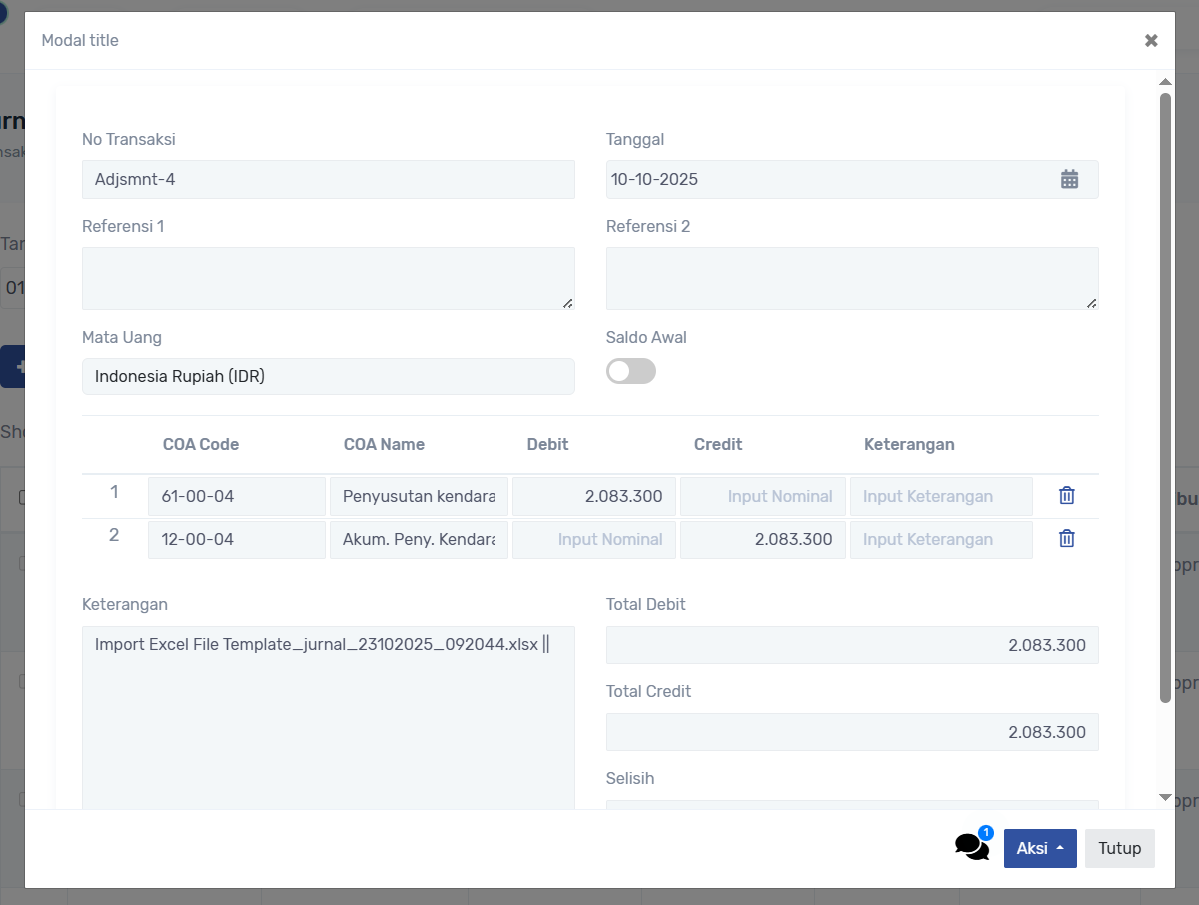Click COA Code 61-00-04 field
Screen dimensions: 1199x905
[236, 496]
